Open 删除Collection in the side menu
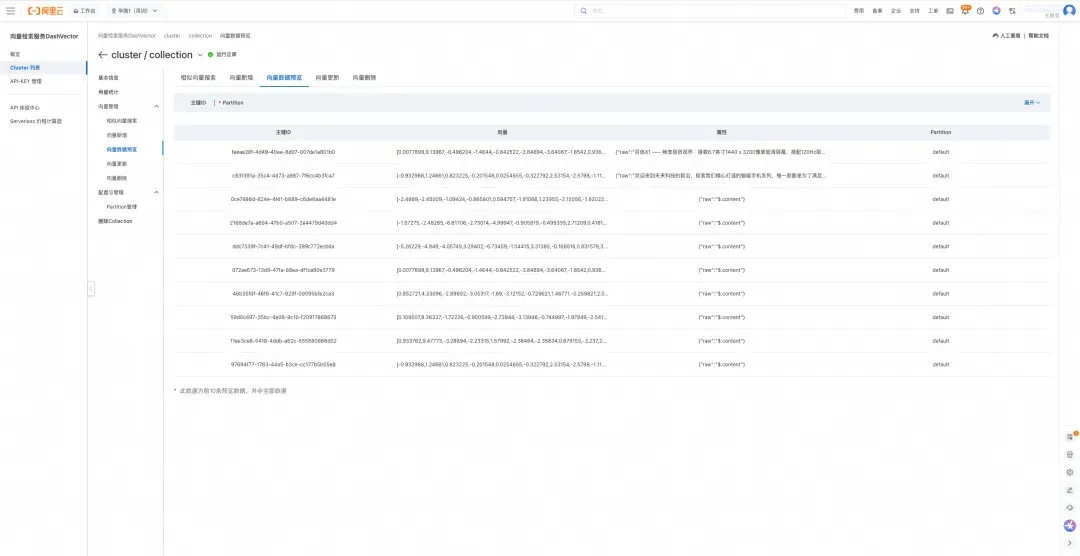The width and height of the screenshot is (1080, 556). [115, 221]
